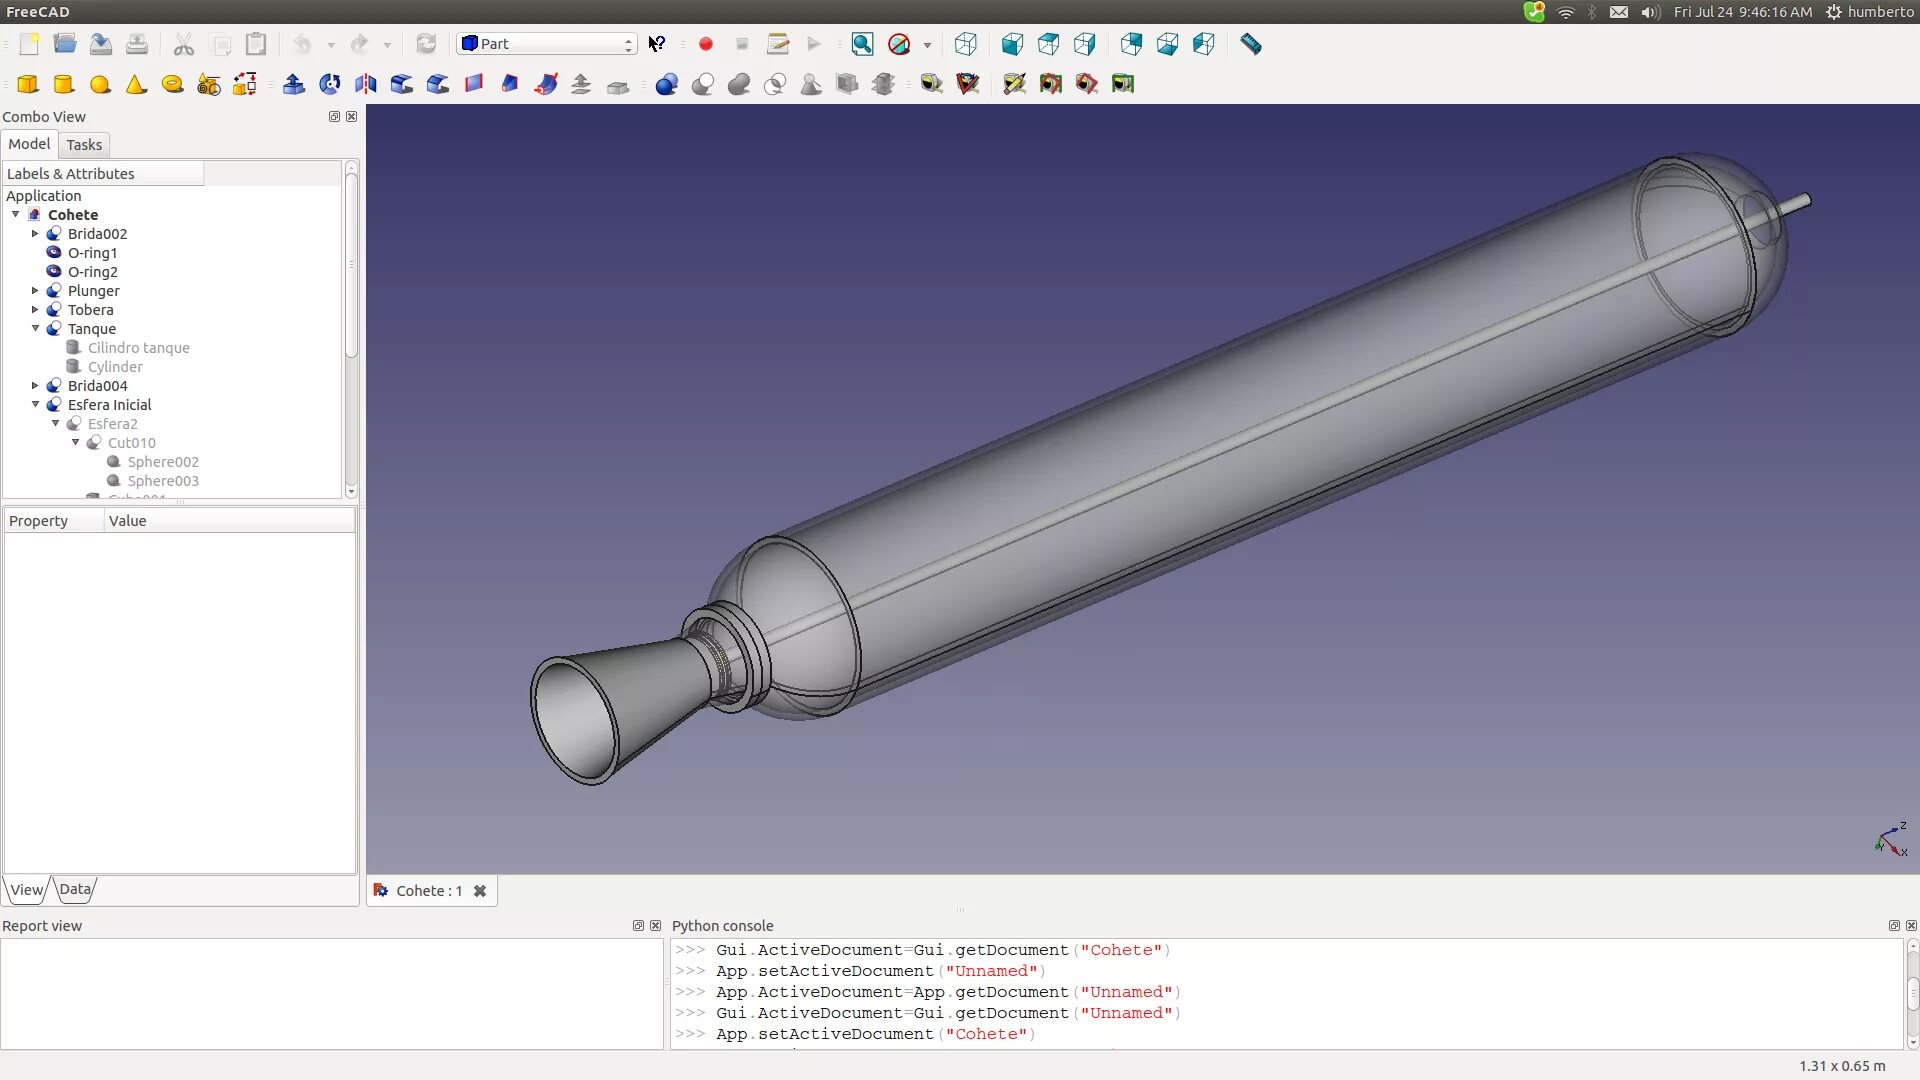Switch to the Tasks tab
Viewport: 1920px width, 1080px height.
[84, 145]
